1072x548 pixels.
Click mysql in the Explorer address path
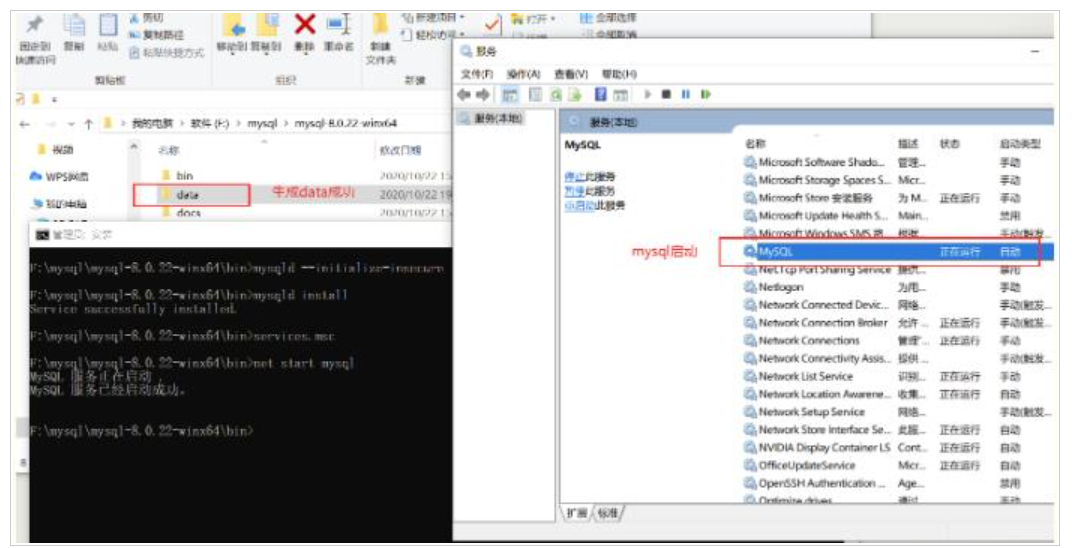coord(262,124)
